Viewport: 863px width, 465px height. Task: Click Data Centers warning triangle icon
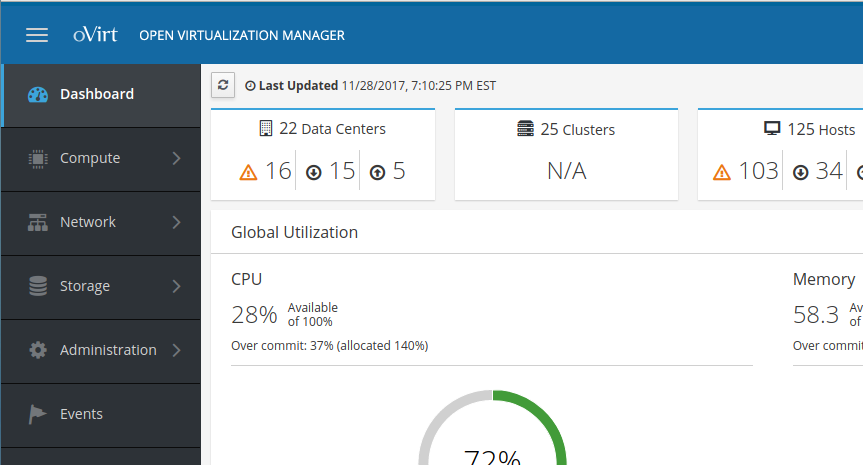pos(249,172)
